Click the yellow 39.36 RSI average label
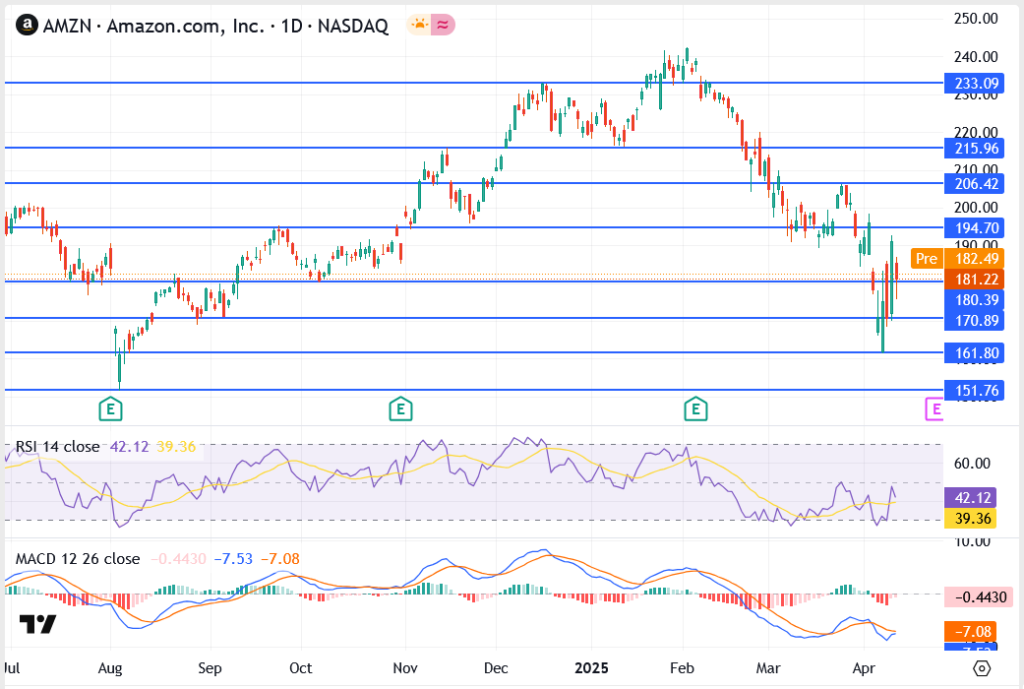 [972, 518]
